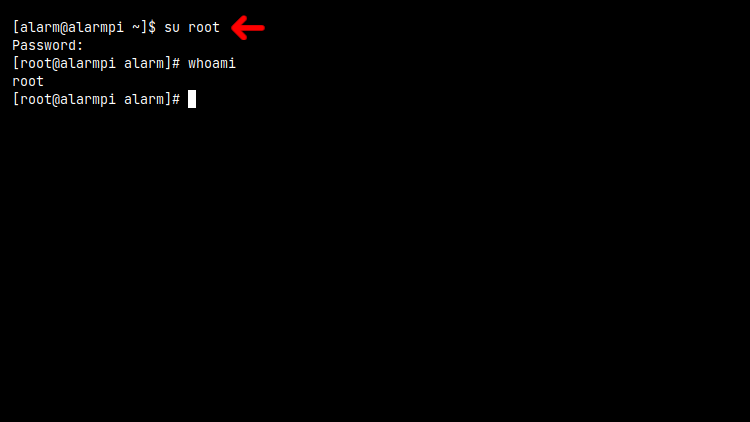Click root@alarmpi on the whoami line
750x422 pixels.
pyautogui.click(x=68, y=63)
